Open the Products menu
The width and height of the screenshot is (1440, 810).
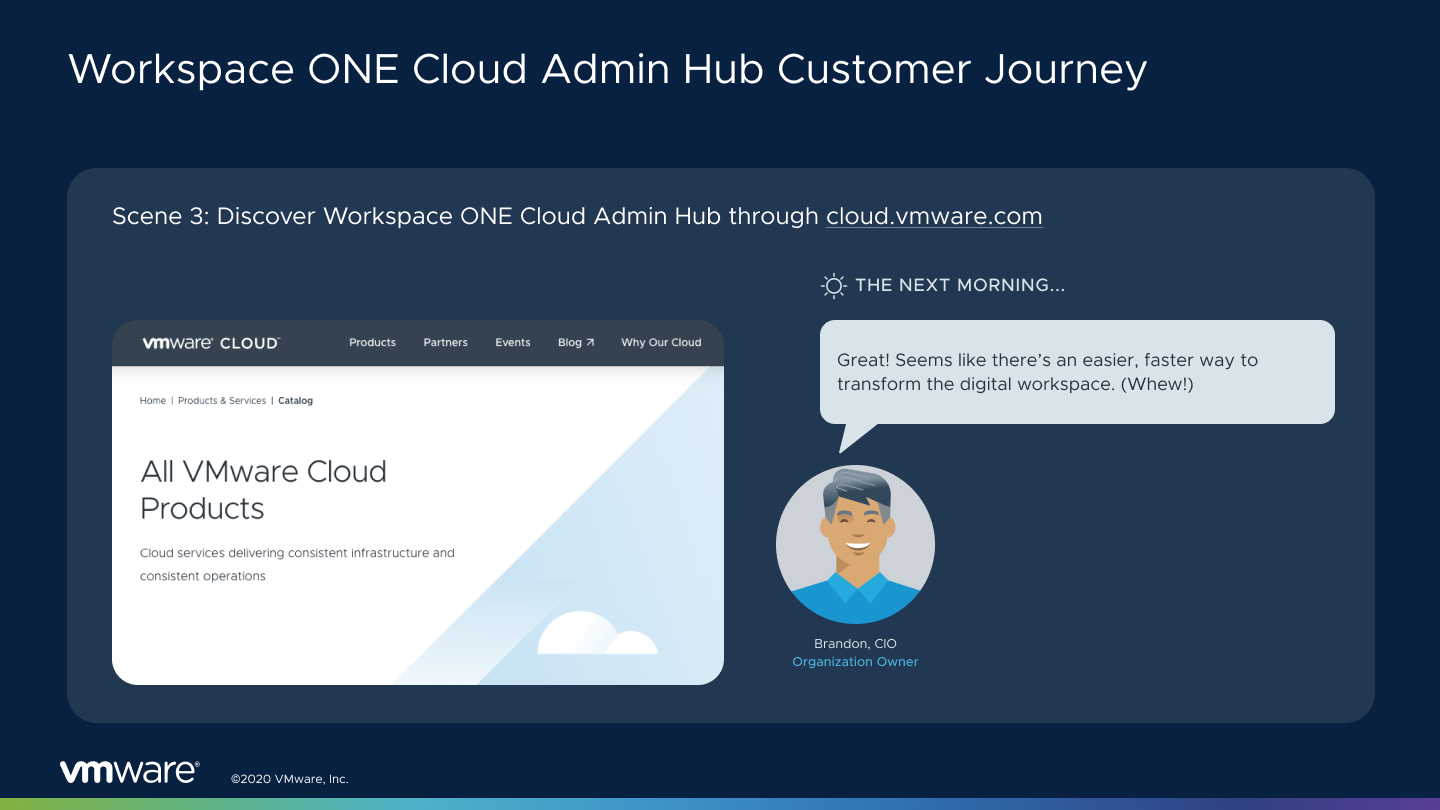372,342
